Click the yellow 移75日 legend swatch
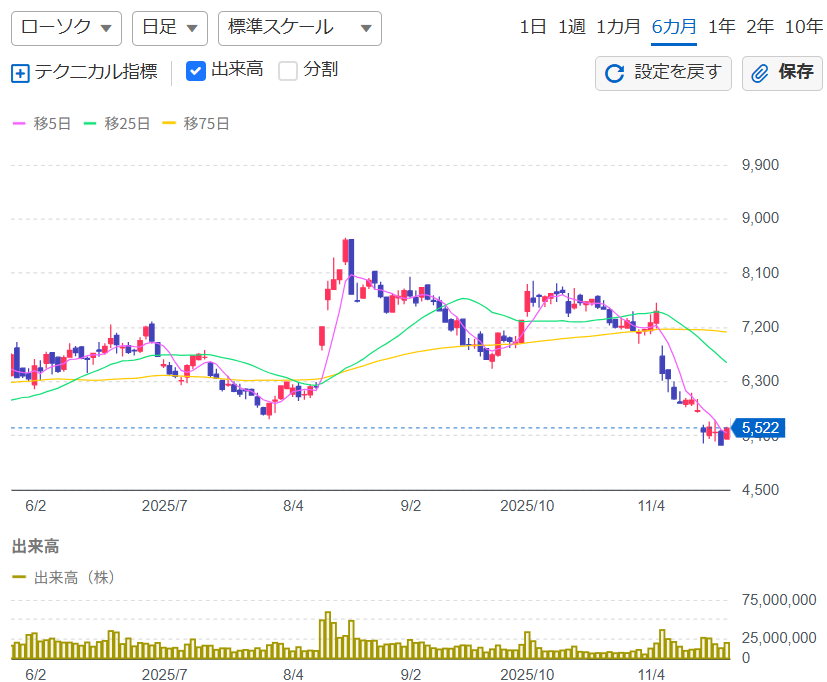The height and width of the screenshot is (682, 827). click(169, 124)
